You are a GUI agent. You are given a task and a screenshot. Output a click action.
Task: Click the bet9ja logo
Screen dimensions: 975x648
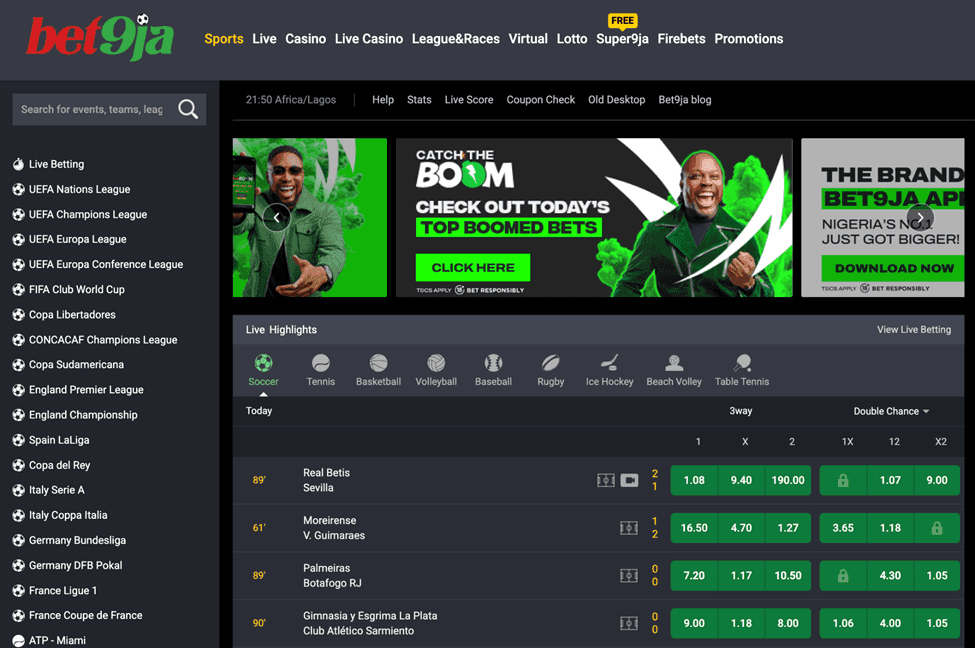[x=99, y=37]
